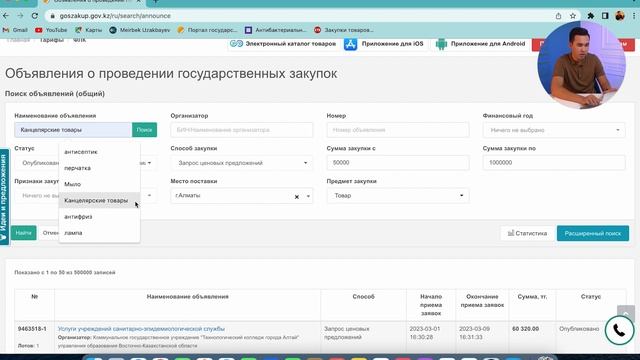Image resolution: width=640 pixels, height=360 pixels.
Task: Open Электронный каталог товаров
Action: [x=283, y=44]
